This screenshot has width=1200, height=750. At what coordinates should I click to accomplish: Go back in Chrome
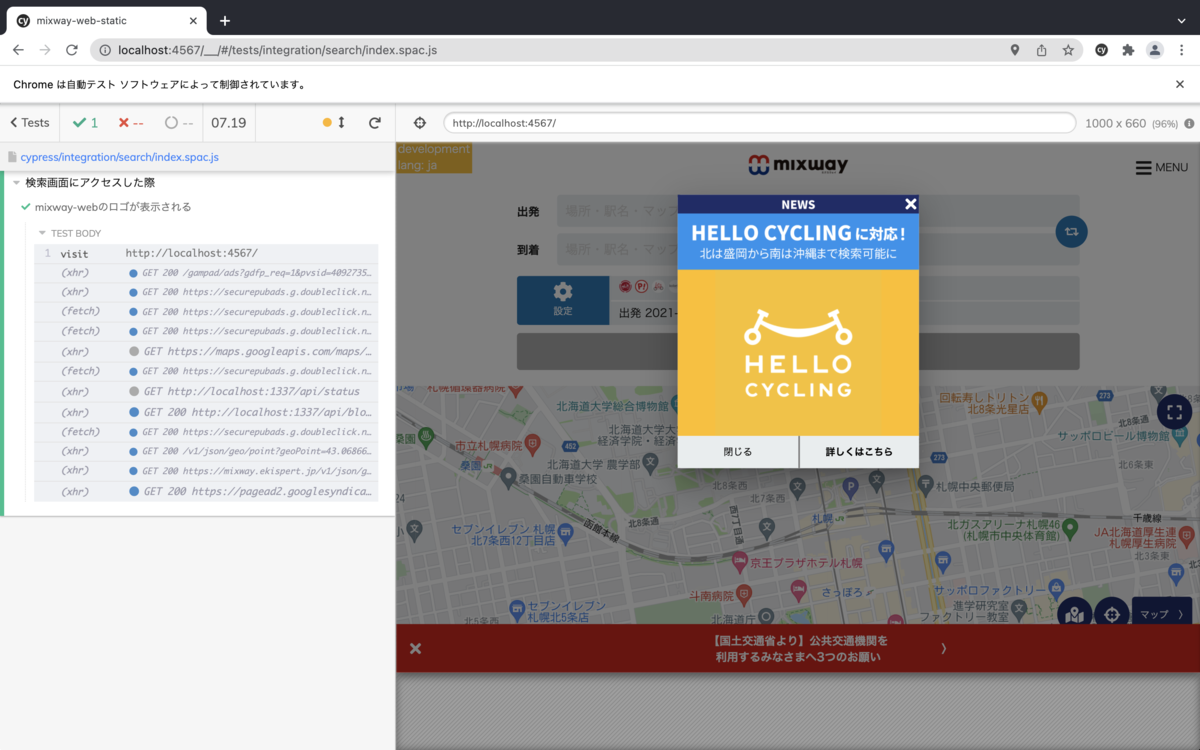[x=18, y=50]
